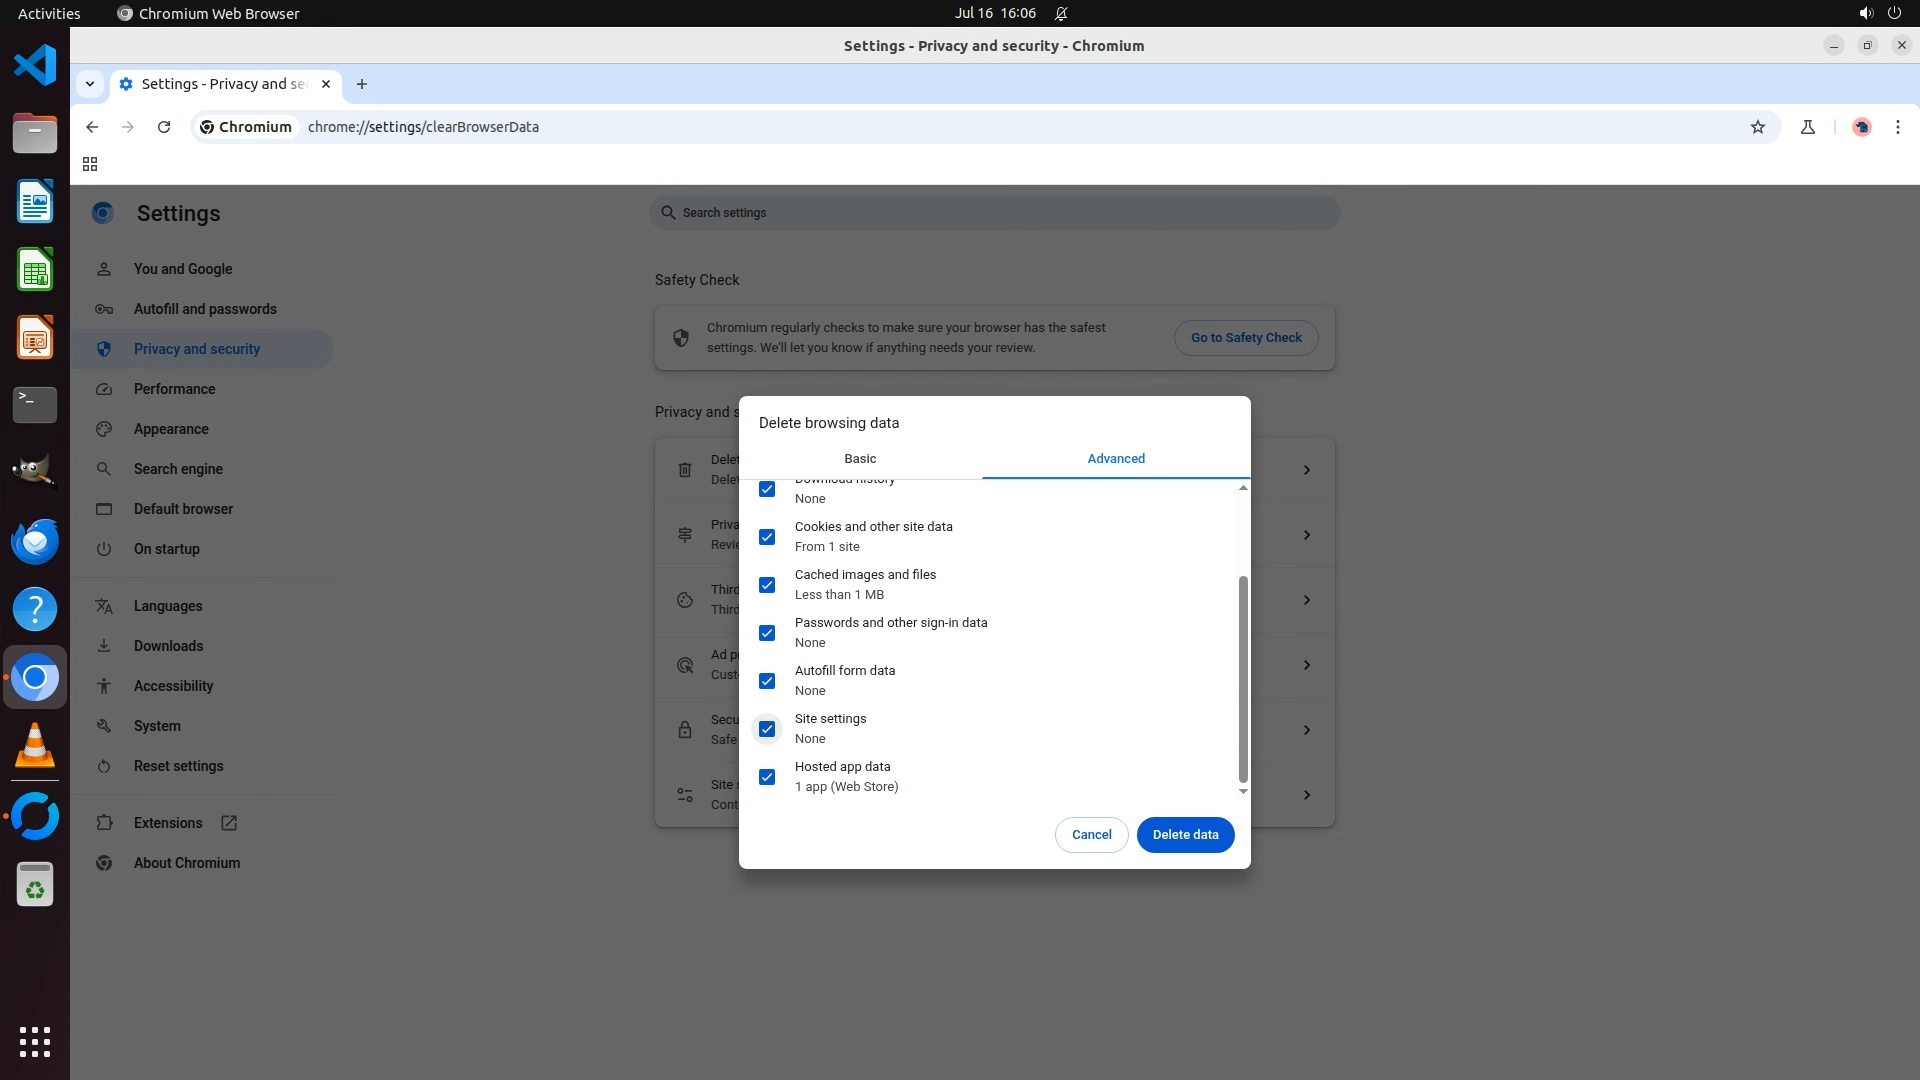Click the reload page icon
Viewport: 1920px width, 1080px height.
click(x=164, y=127)
